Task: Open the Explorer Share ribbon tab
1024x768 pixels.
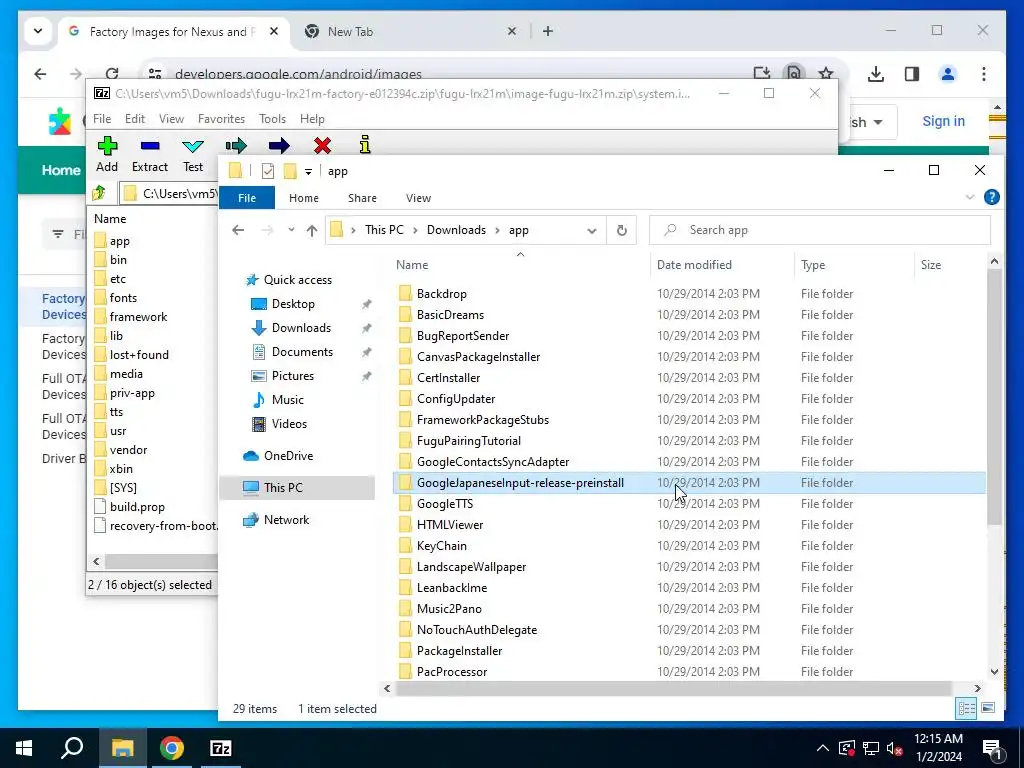Action: (x=362, y=198)
